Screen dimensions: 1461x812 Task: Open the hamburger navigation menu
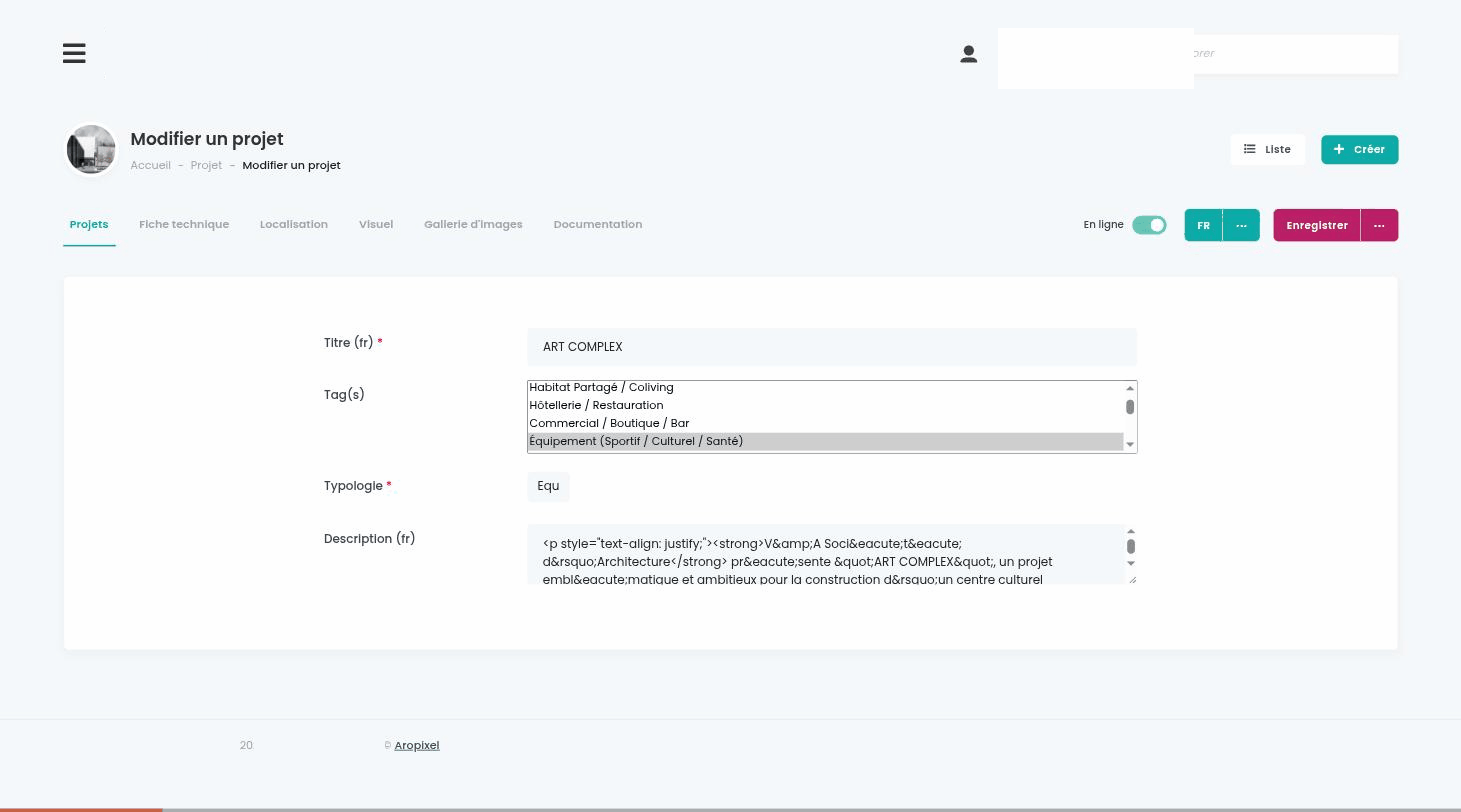click(74, 53)
